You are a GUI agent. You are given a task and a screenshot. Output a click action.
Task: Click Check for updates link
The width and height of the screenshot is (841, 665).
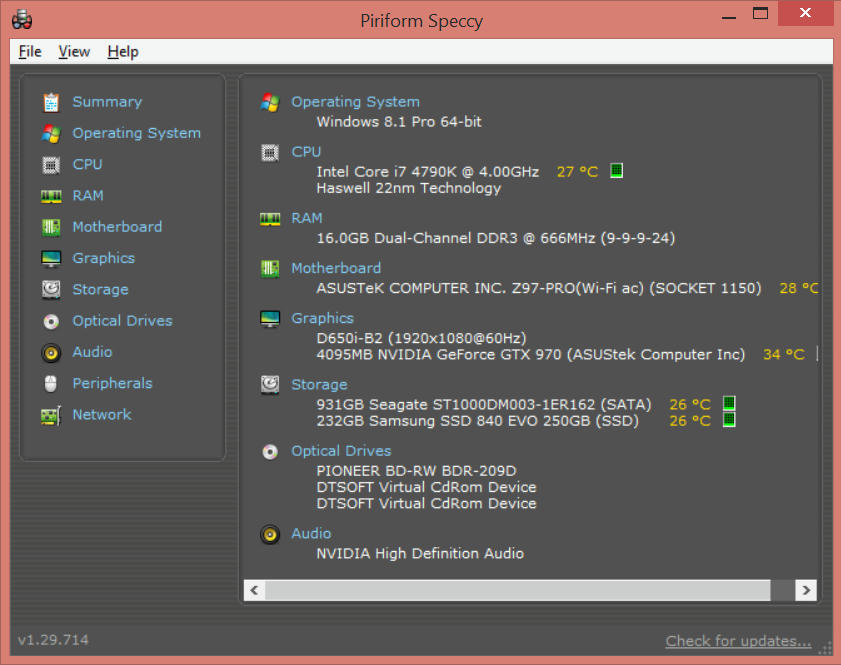click(739, 641)
